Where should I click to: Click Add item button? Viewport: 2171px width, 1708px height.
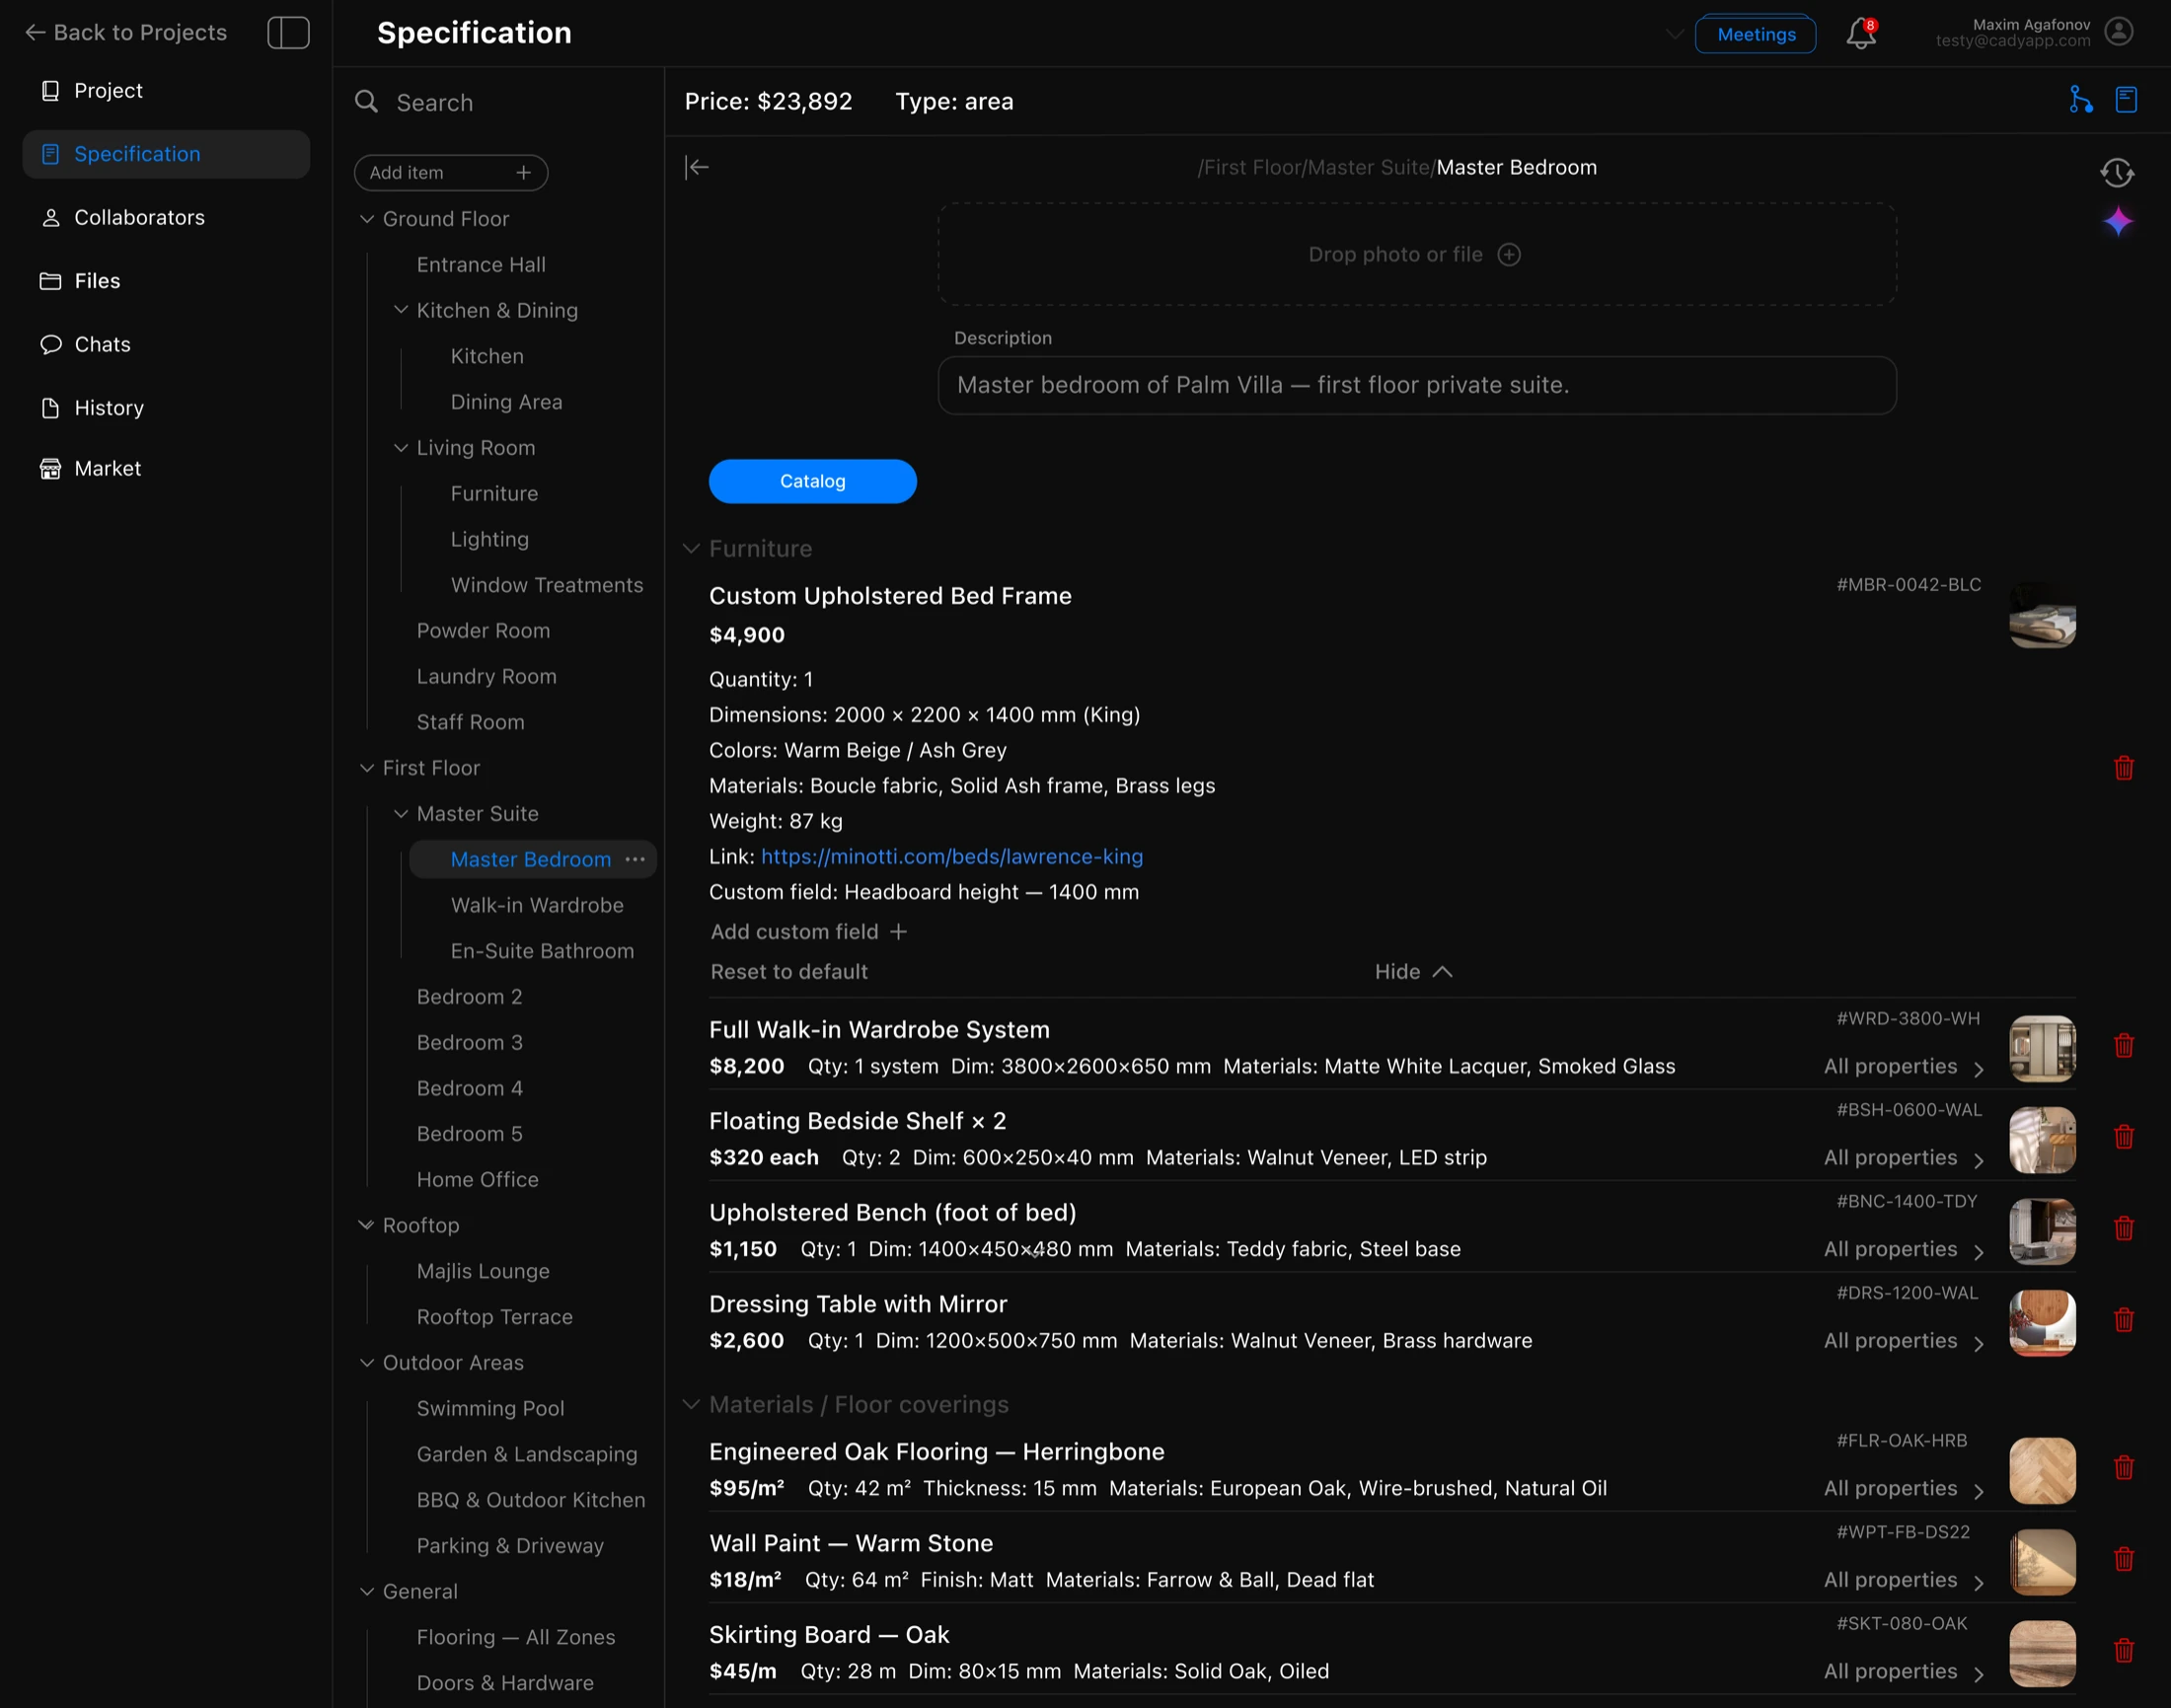[x=451, y=172]
